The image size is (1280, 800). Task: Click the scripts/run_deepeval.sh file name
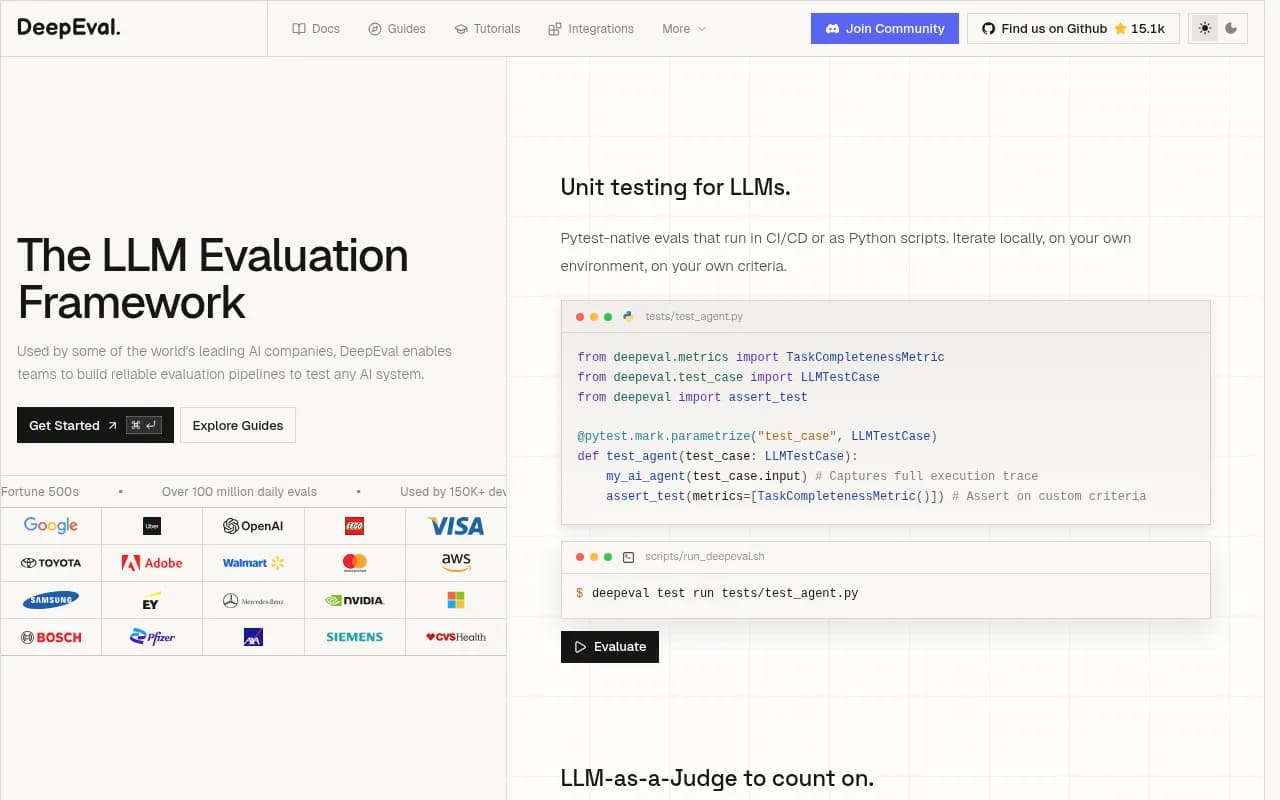tap(705, 556)
